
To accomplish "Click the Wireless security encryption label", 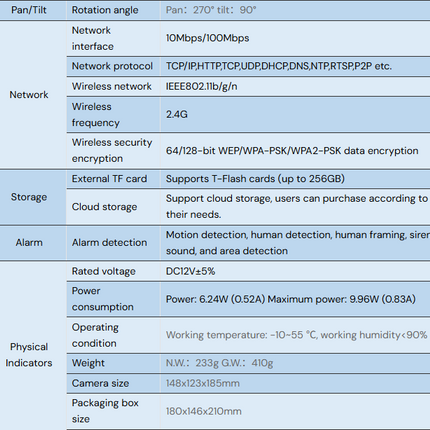I will tap(112, 150).
